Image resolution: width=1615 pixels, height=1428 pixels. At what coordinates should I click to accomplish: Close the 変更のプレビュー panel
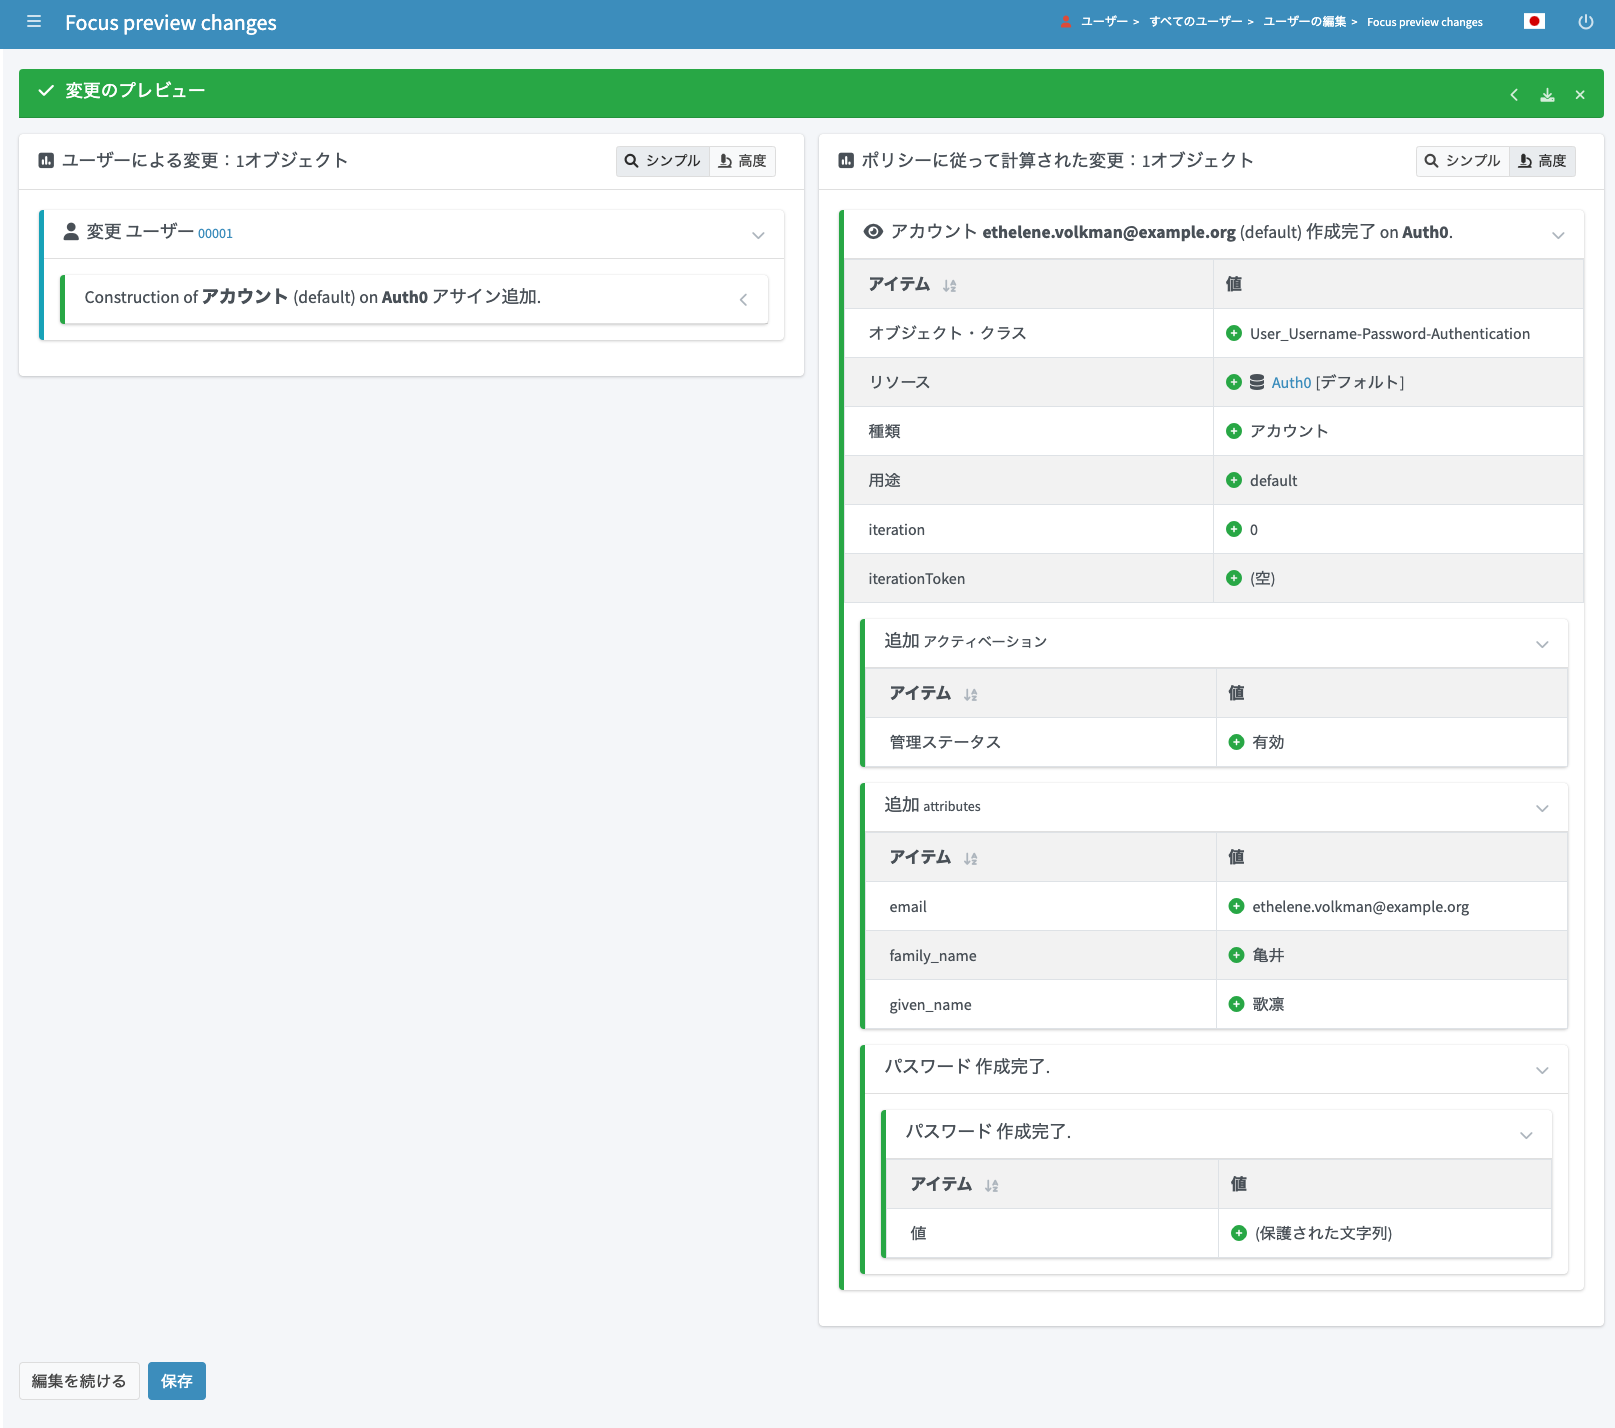tap(1580, 95)
